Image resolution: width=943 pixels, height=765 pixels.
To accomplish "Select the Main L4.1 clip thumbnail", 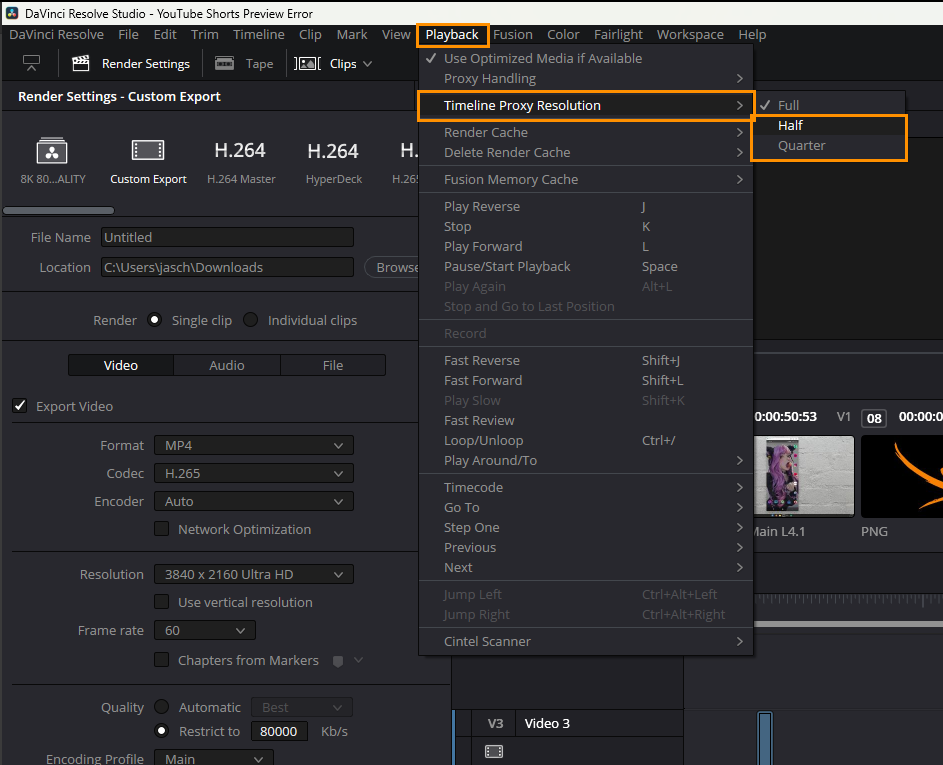I will [803, 476].
